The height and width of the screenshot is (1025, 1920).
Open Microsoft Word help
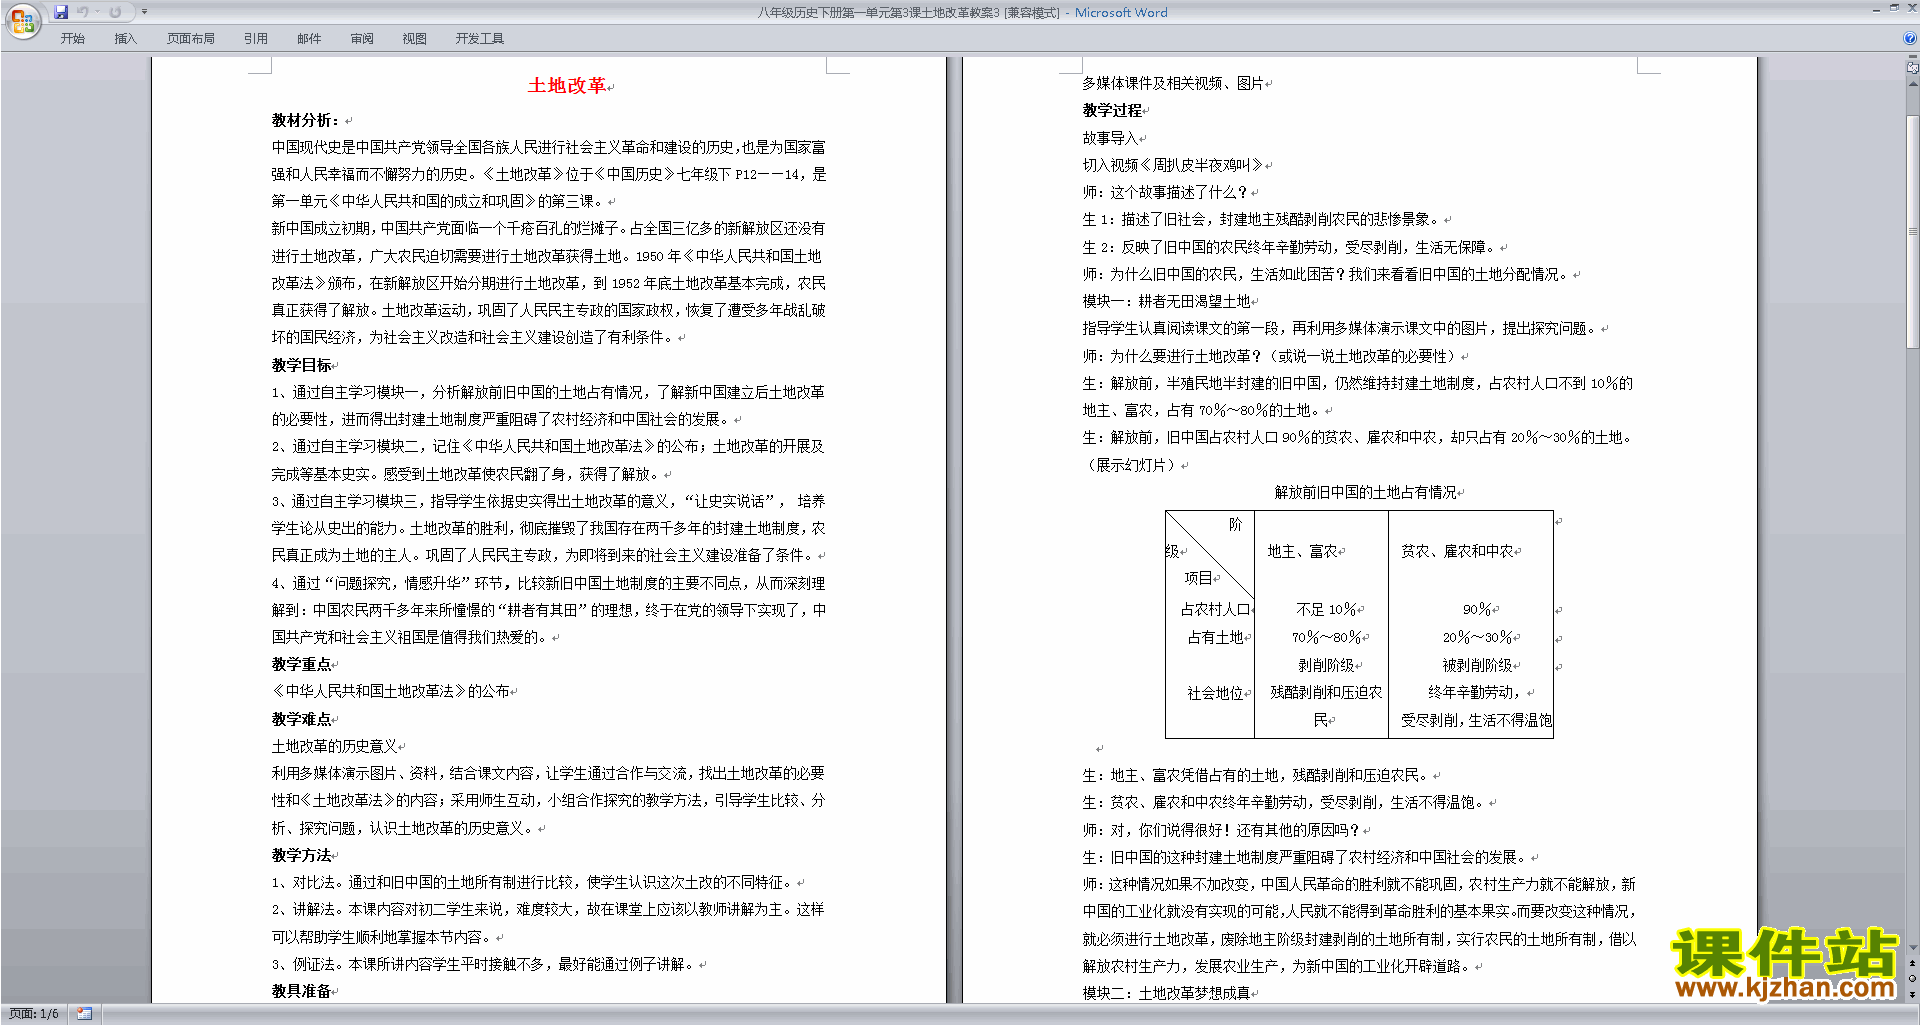click(1909, 39)
